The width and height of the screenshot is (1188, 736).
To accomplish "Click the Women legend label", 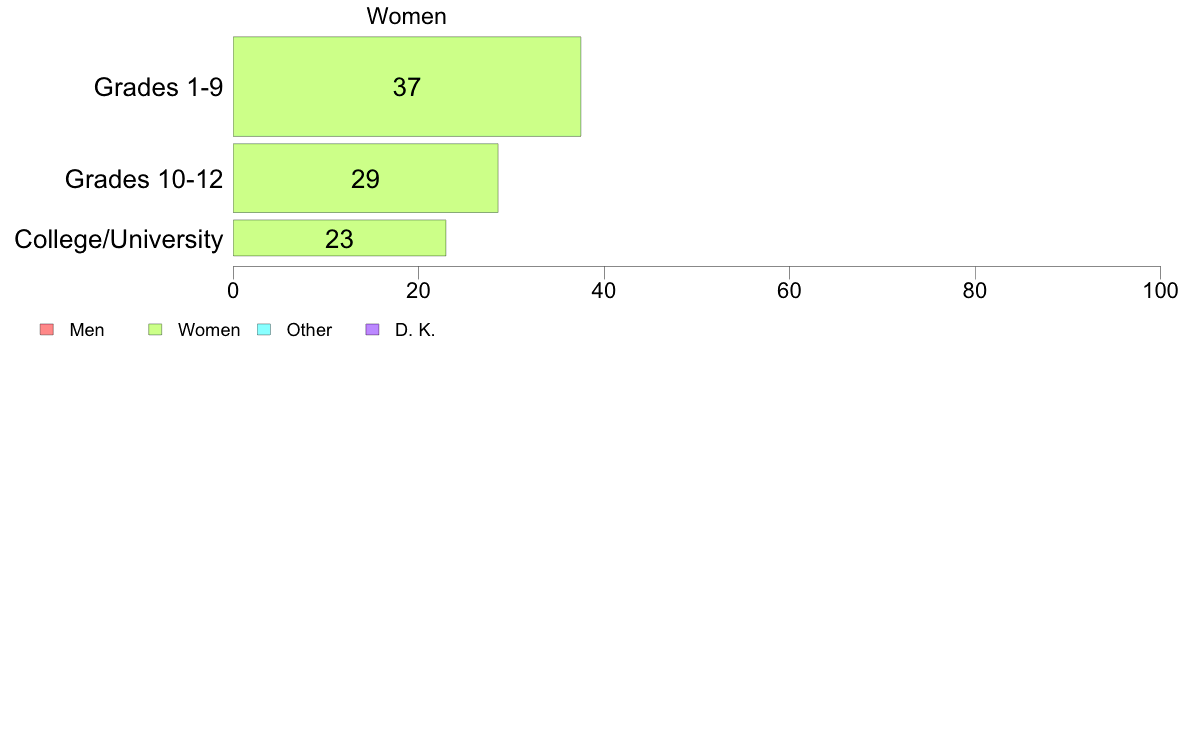I will [209, 330].
